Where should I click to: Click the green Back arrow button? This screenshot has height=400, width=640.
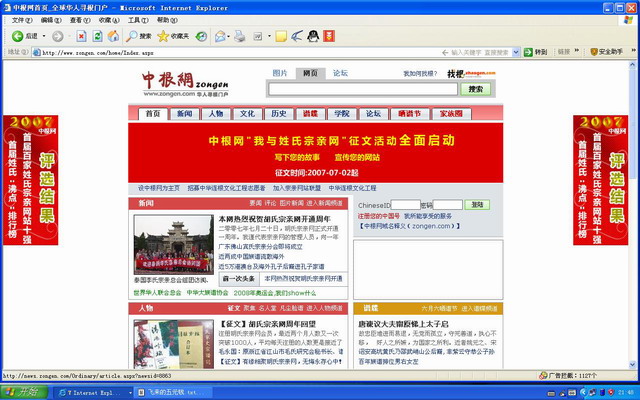(x=18, y=36)
